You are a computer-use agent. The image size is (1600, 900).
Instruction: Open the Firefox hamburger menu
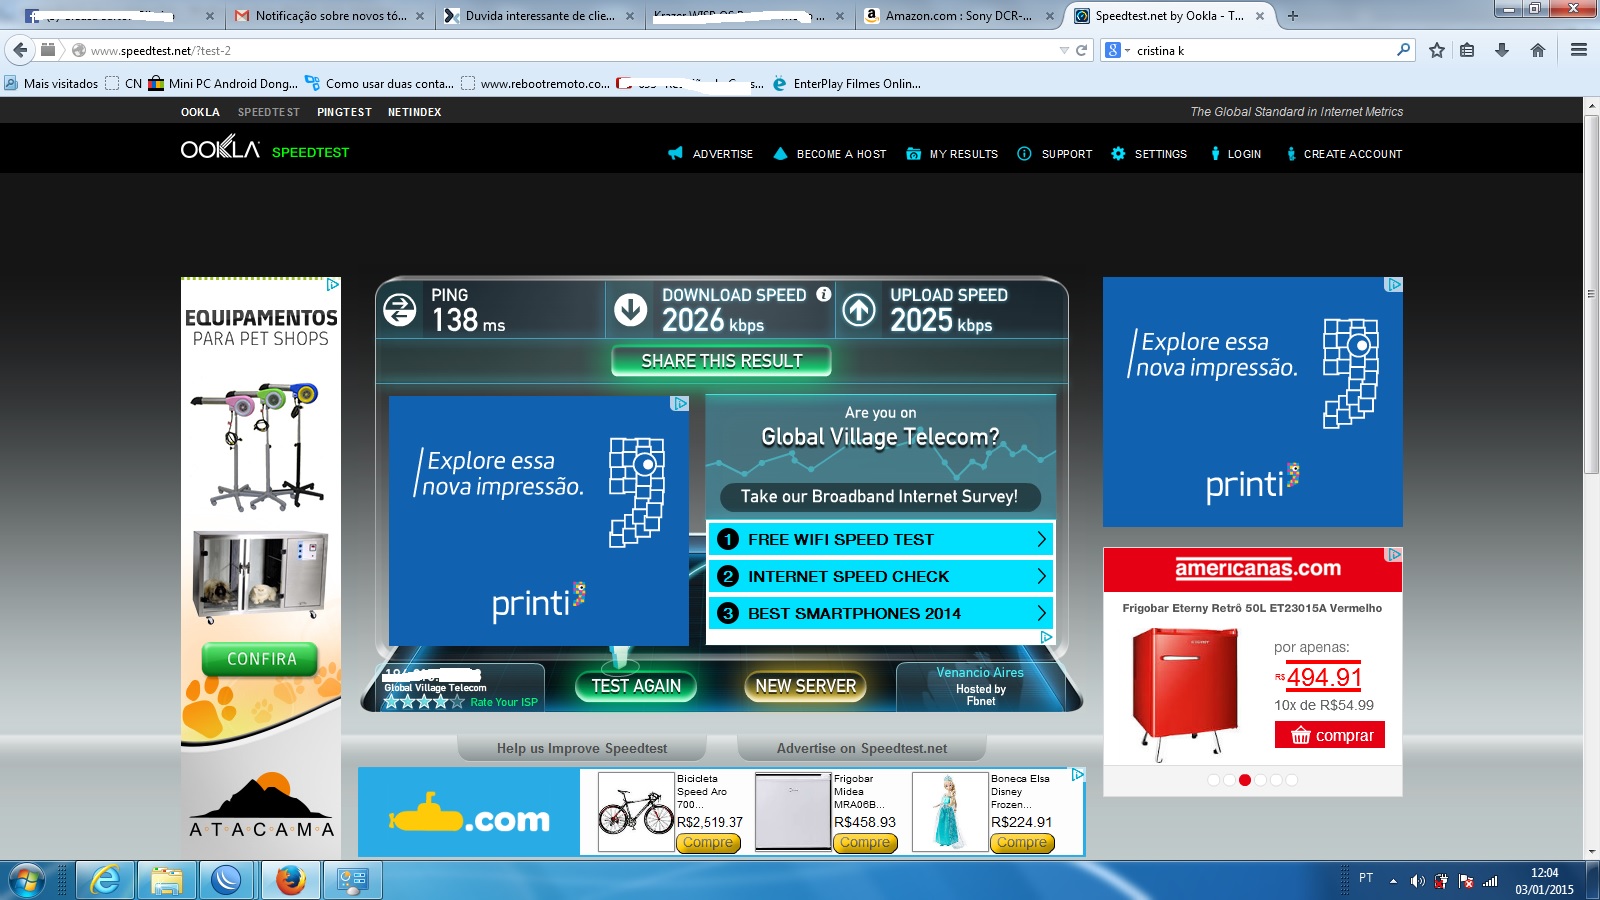click(x=1579, y=50)
